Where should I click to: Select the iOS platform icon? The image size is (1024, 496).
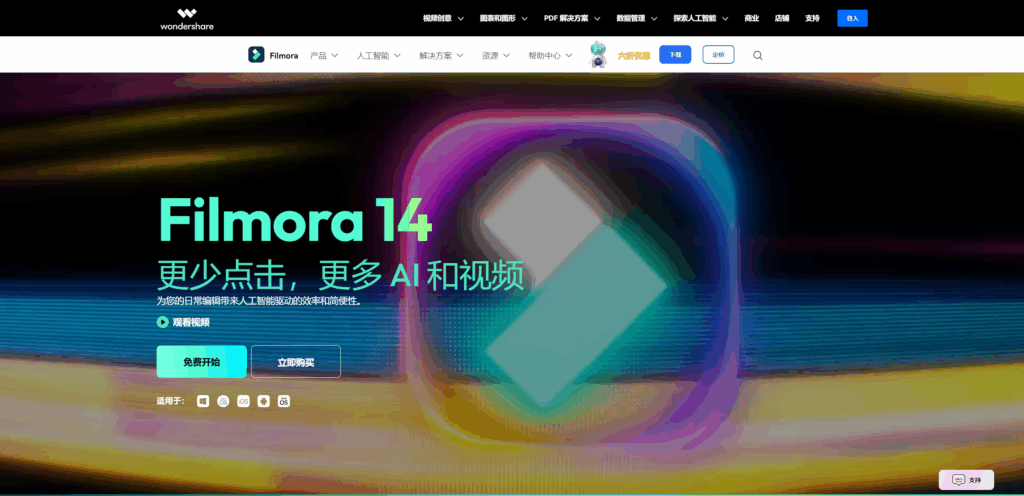click(243, 401)
